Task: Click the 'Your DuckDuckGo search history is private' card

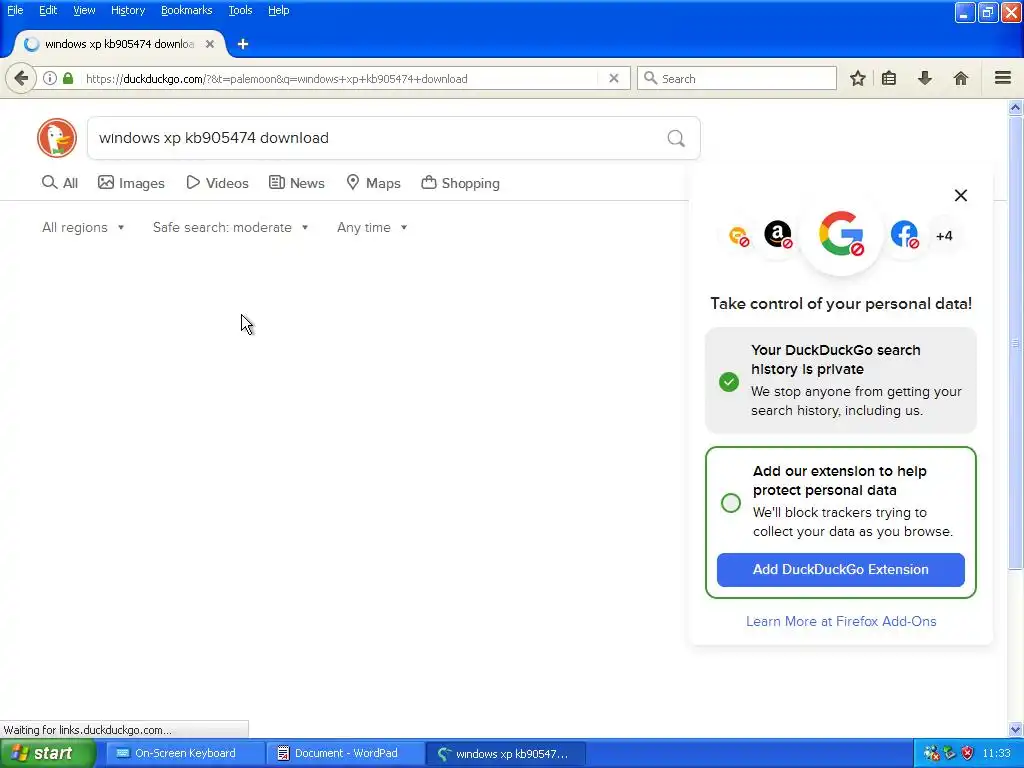Action: pyautogui.click(x=840, y=380)
